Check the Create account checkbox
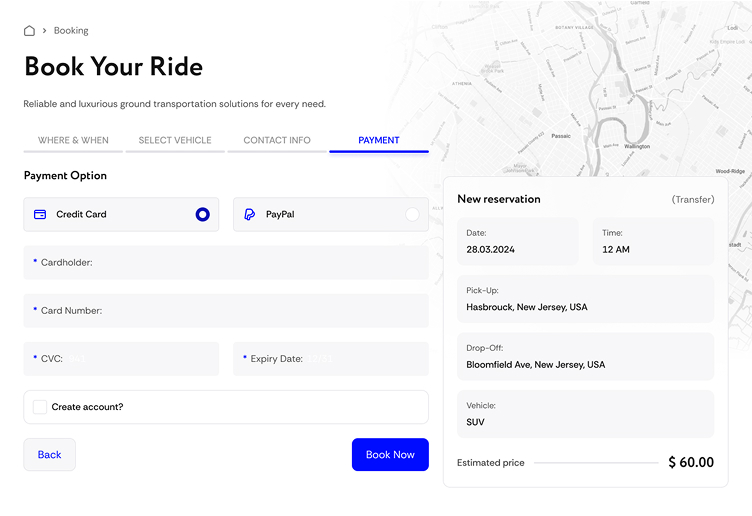 pos(40,407)
